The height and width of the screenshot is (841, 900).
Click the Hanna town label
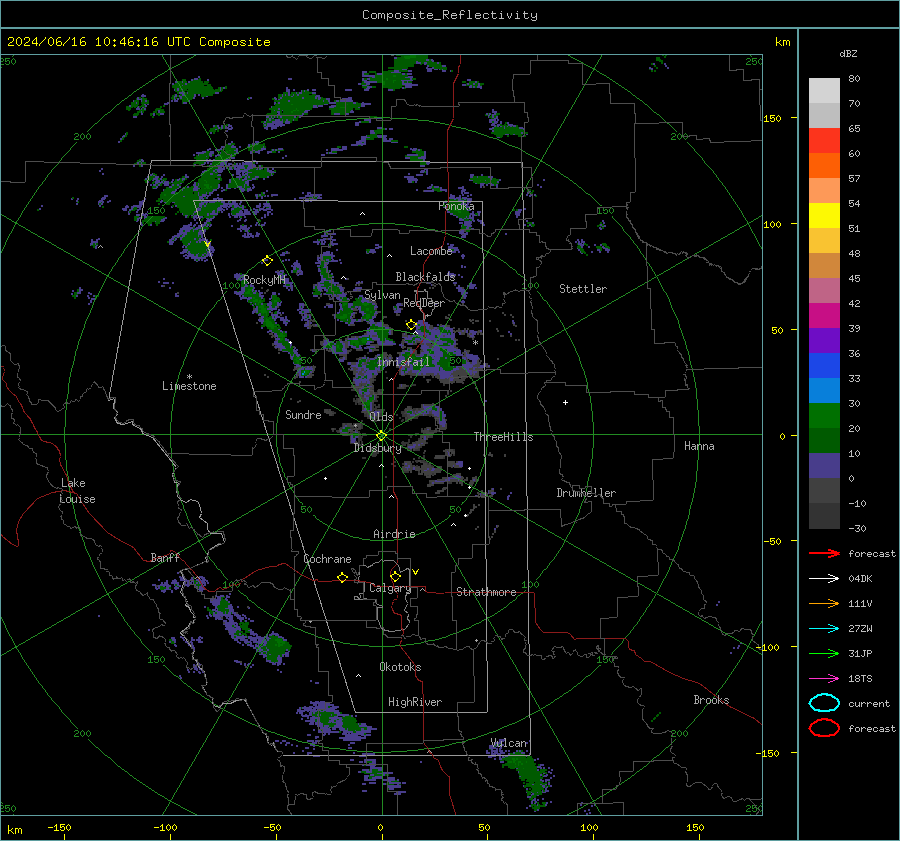(699, 446)
